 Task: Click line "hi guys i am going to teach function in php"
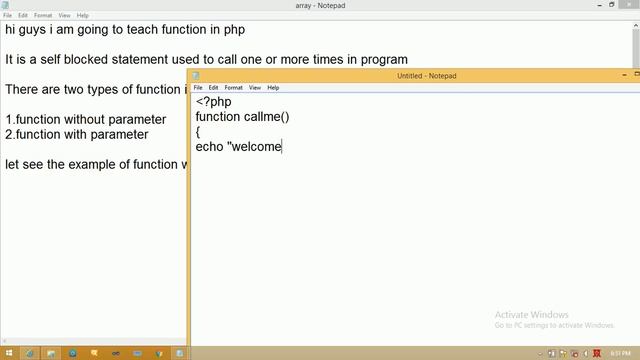[125, 30]
